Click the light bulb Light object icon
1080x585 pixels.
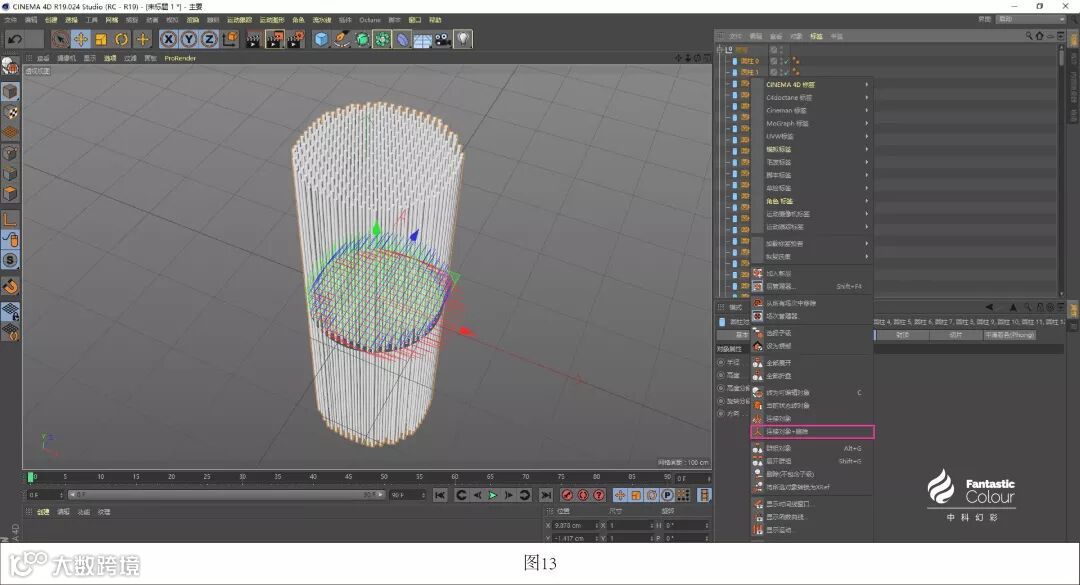pyautogui.click(x=463, y=39)
